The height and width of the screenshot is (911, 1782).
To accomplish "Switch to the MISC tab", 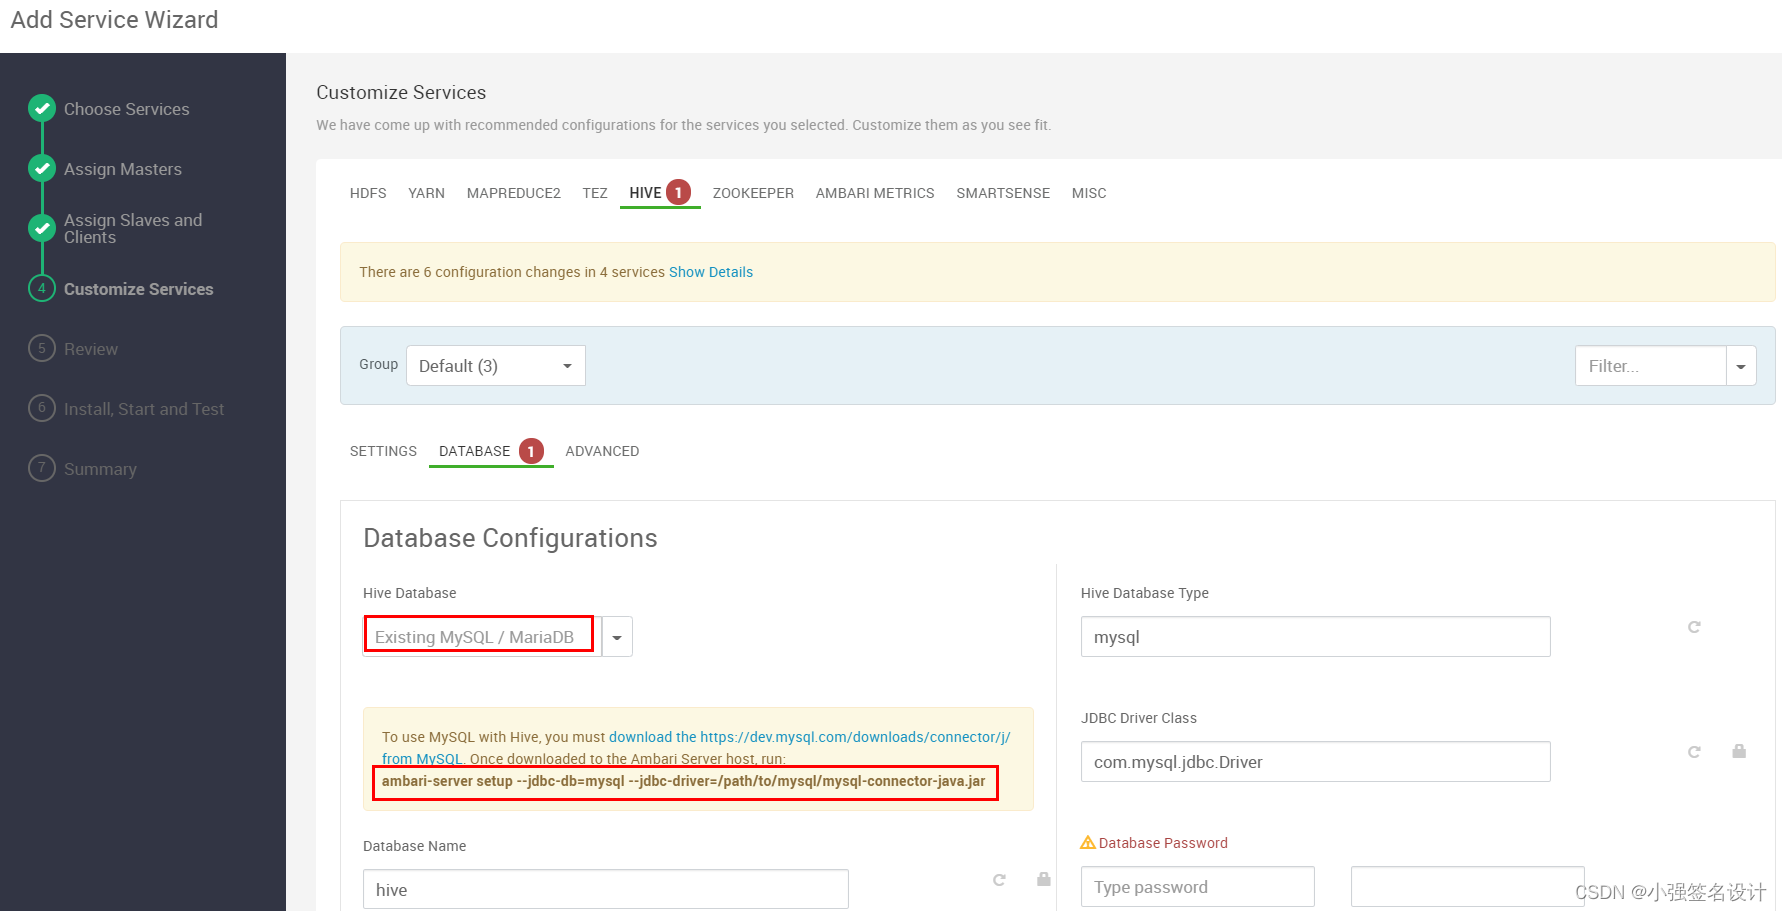I will pyautogui.click(x=1089, y=193).
